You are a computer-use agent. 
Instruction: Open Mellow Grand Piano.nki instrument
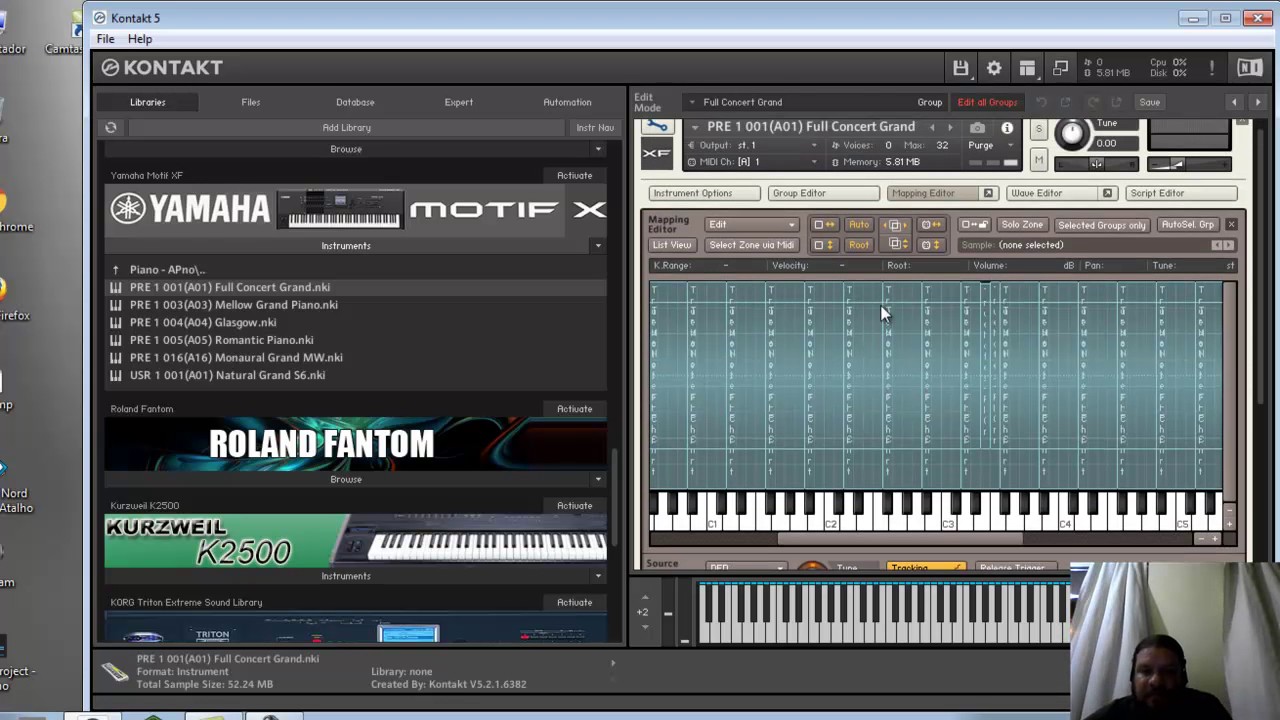tap(233, 305)
